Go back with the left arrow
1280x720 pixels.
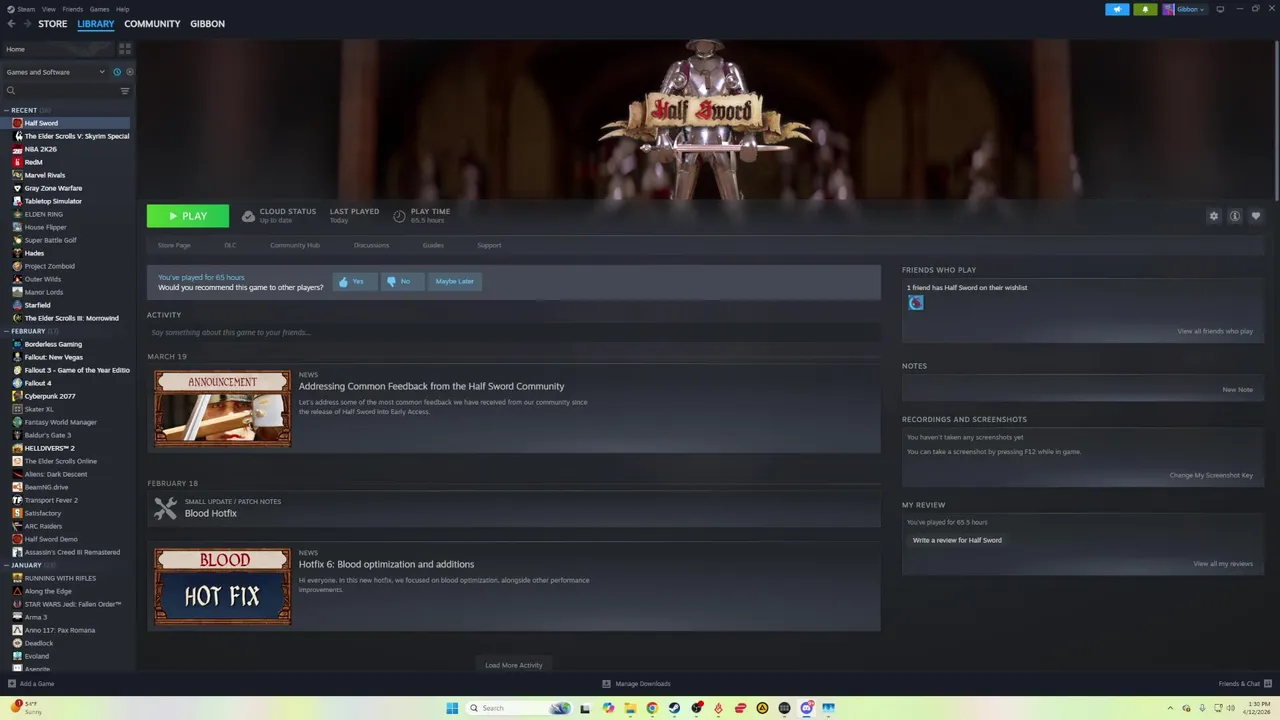[12, 24]
